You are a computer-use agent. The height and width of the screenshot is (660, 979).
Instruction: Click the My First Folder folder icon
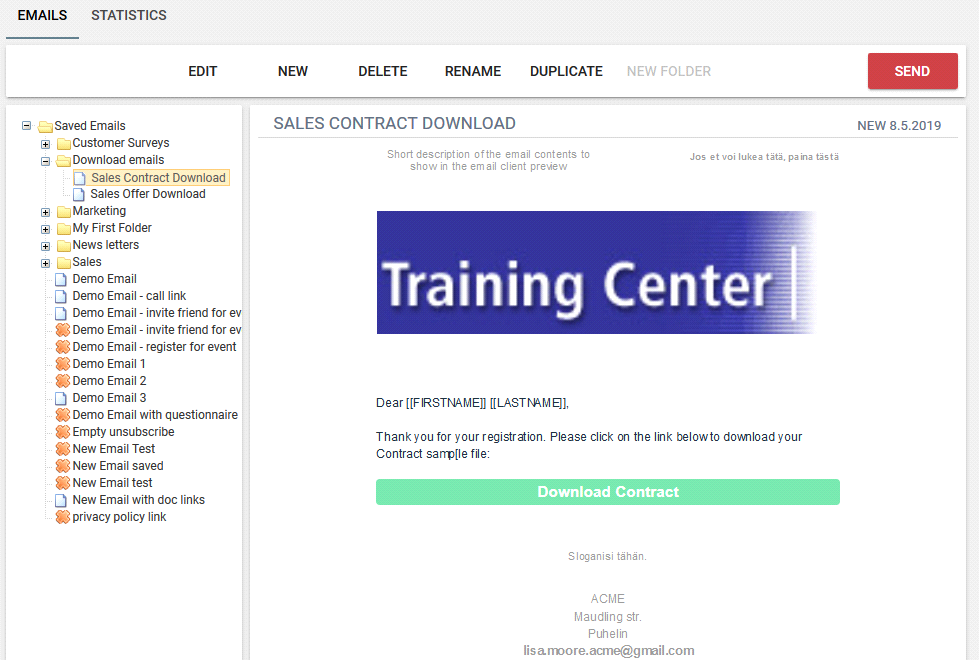(64, 229)
